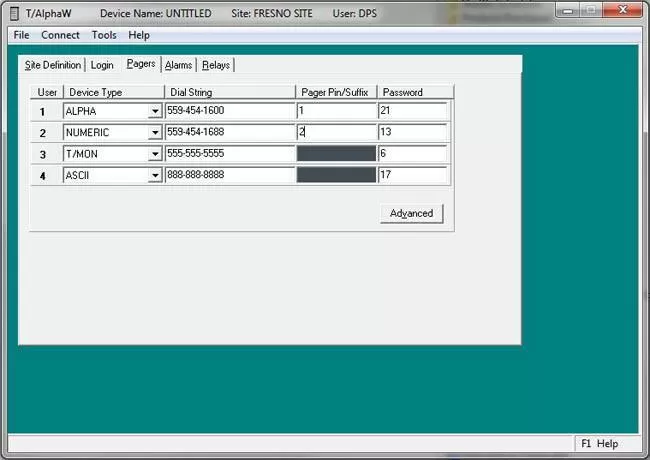
Task: Click dial string field 559-454-1600
Action: click(230, 111)
